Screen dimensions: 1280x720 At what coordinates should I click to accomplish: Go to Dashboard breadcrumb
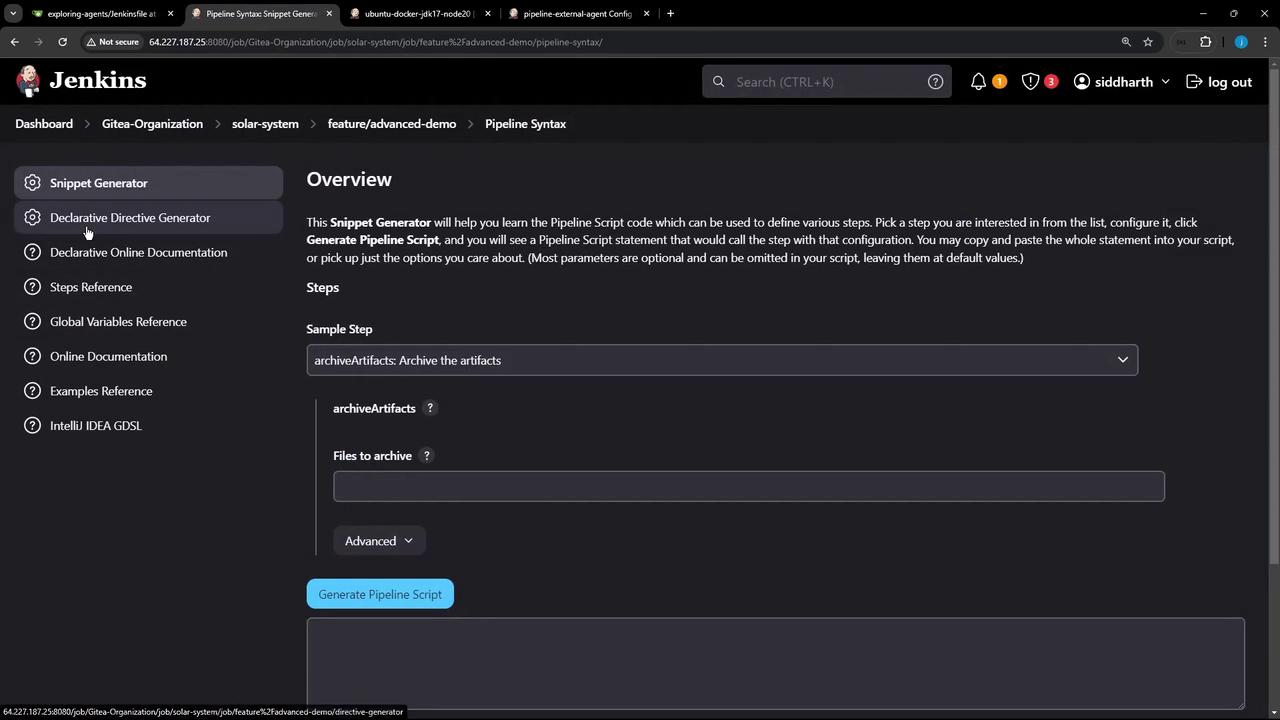44,124
